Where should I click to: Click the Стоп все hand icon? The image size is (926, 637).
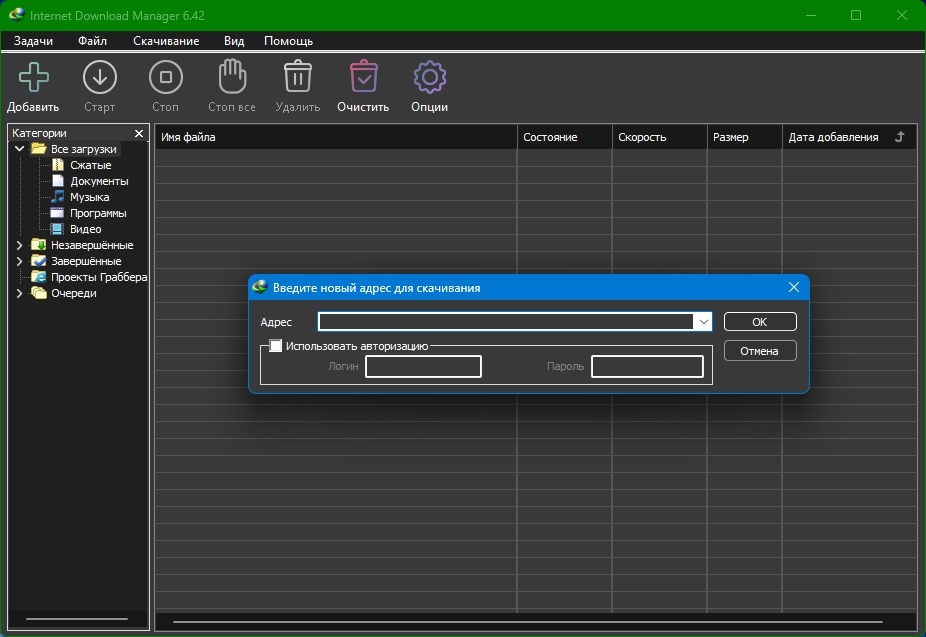[232, 77]
